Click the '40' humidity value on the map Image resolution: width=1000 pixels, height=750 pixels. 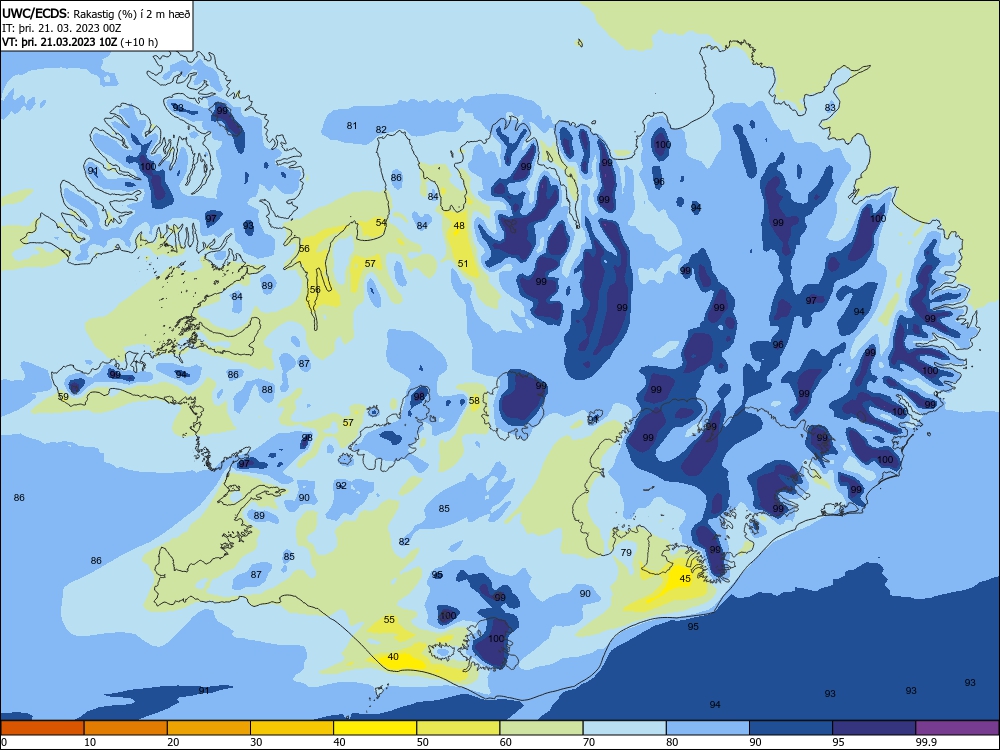pyautogui.click(x=393, y=657)
